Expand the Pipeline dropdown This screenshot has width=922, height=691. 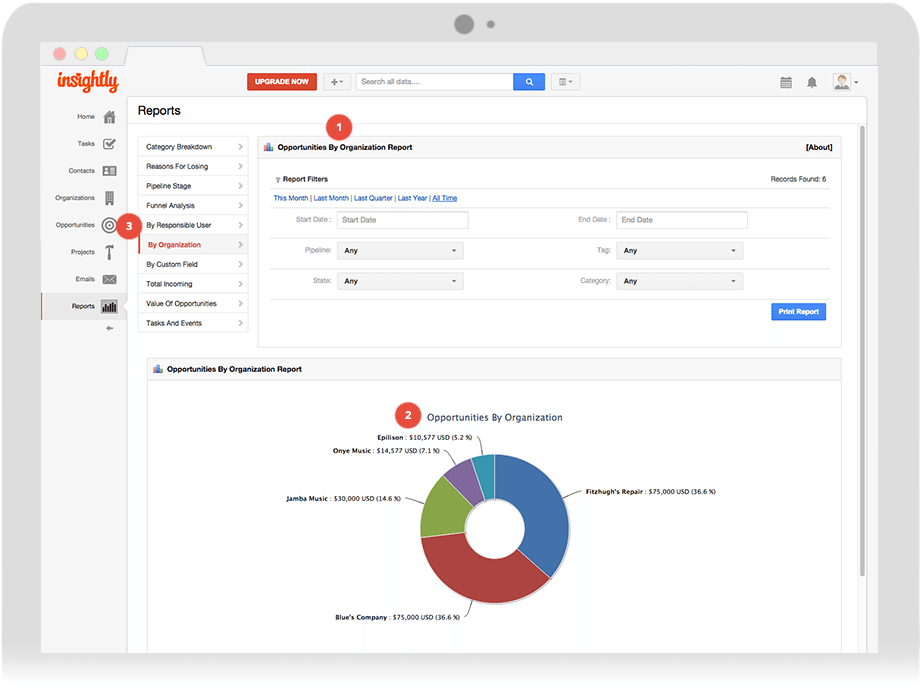click(400, 251)
